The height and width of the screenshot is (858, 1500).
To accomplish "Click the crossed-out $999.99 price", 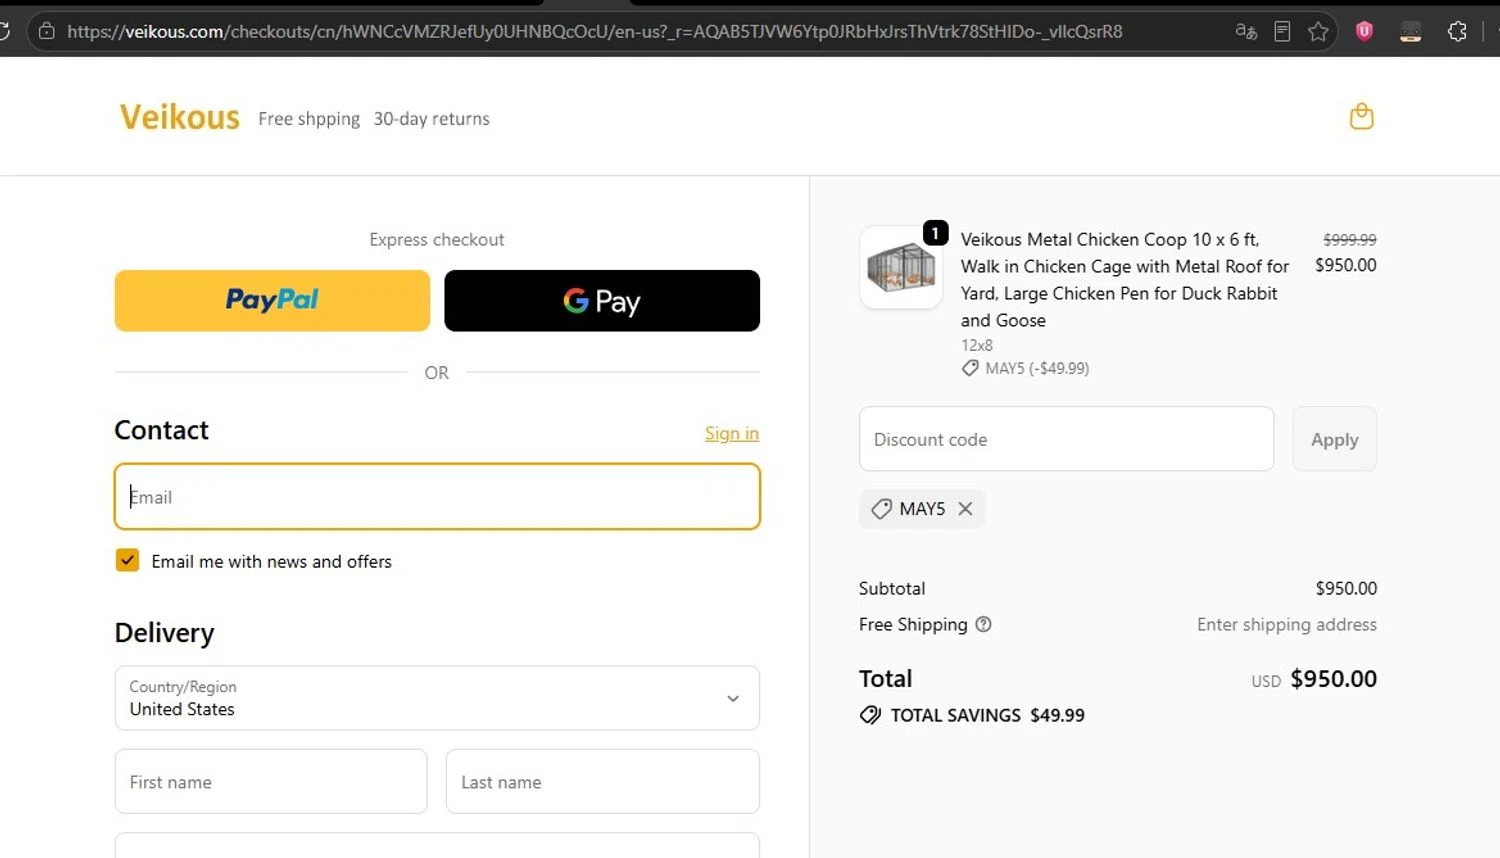I will (x=1349, y=240).
